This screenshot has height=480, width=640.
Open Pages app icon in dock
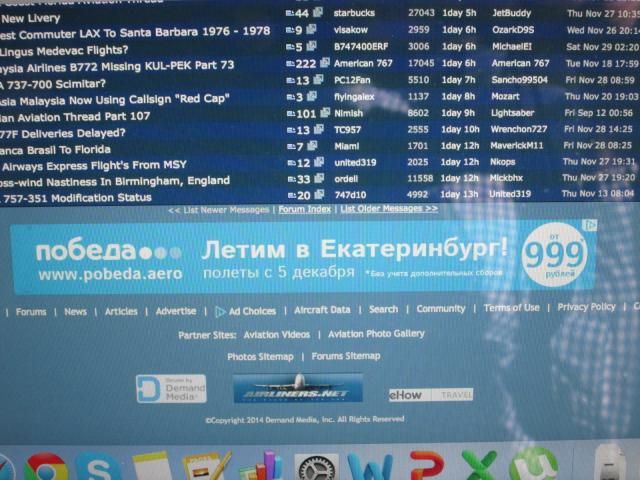[207, 466]
